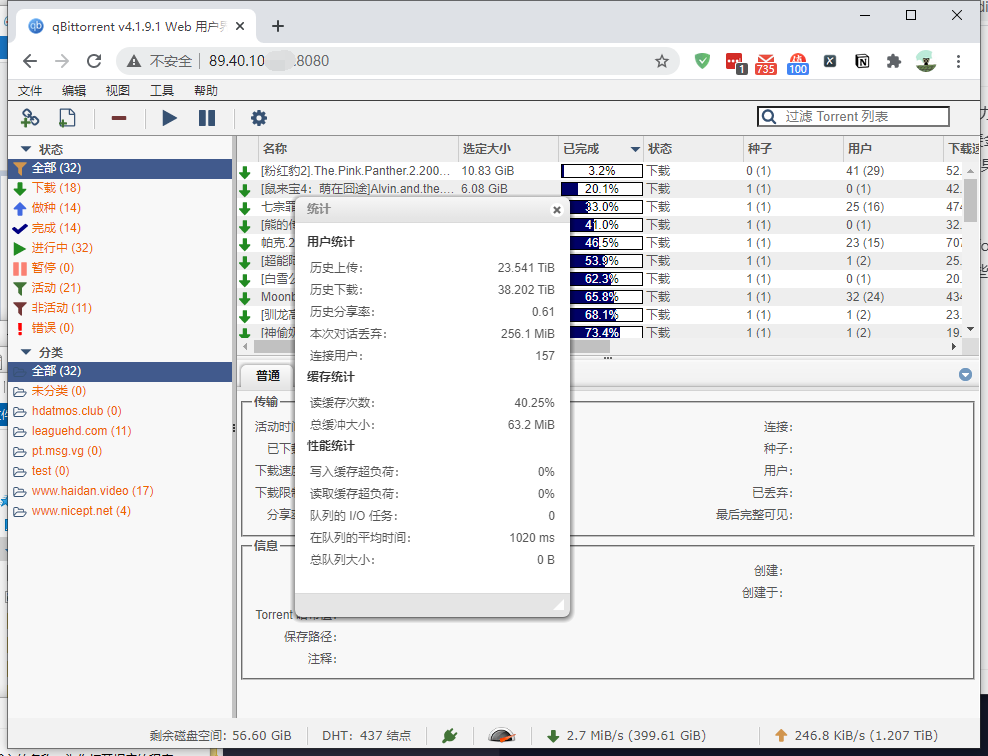Sort by 名称 column header
The height and width of the screenshot is (756, 988).
[x=359, y=149]
